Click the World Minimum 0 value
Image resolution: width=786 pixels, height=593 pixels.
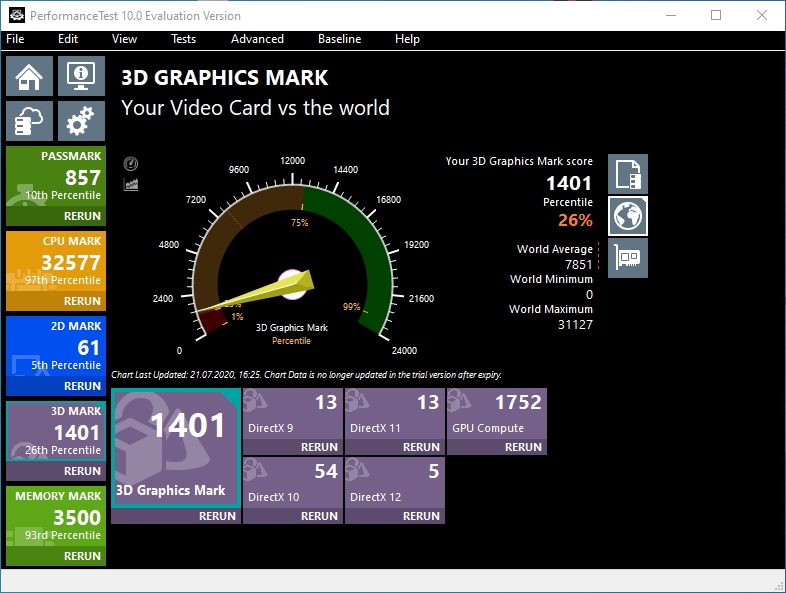[589, 294]
